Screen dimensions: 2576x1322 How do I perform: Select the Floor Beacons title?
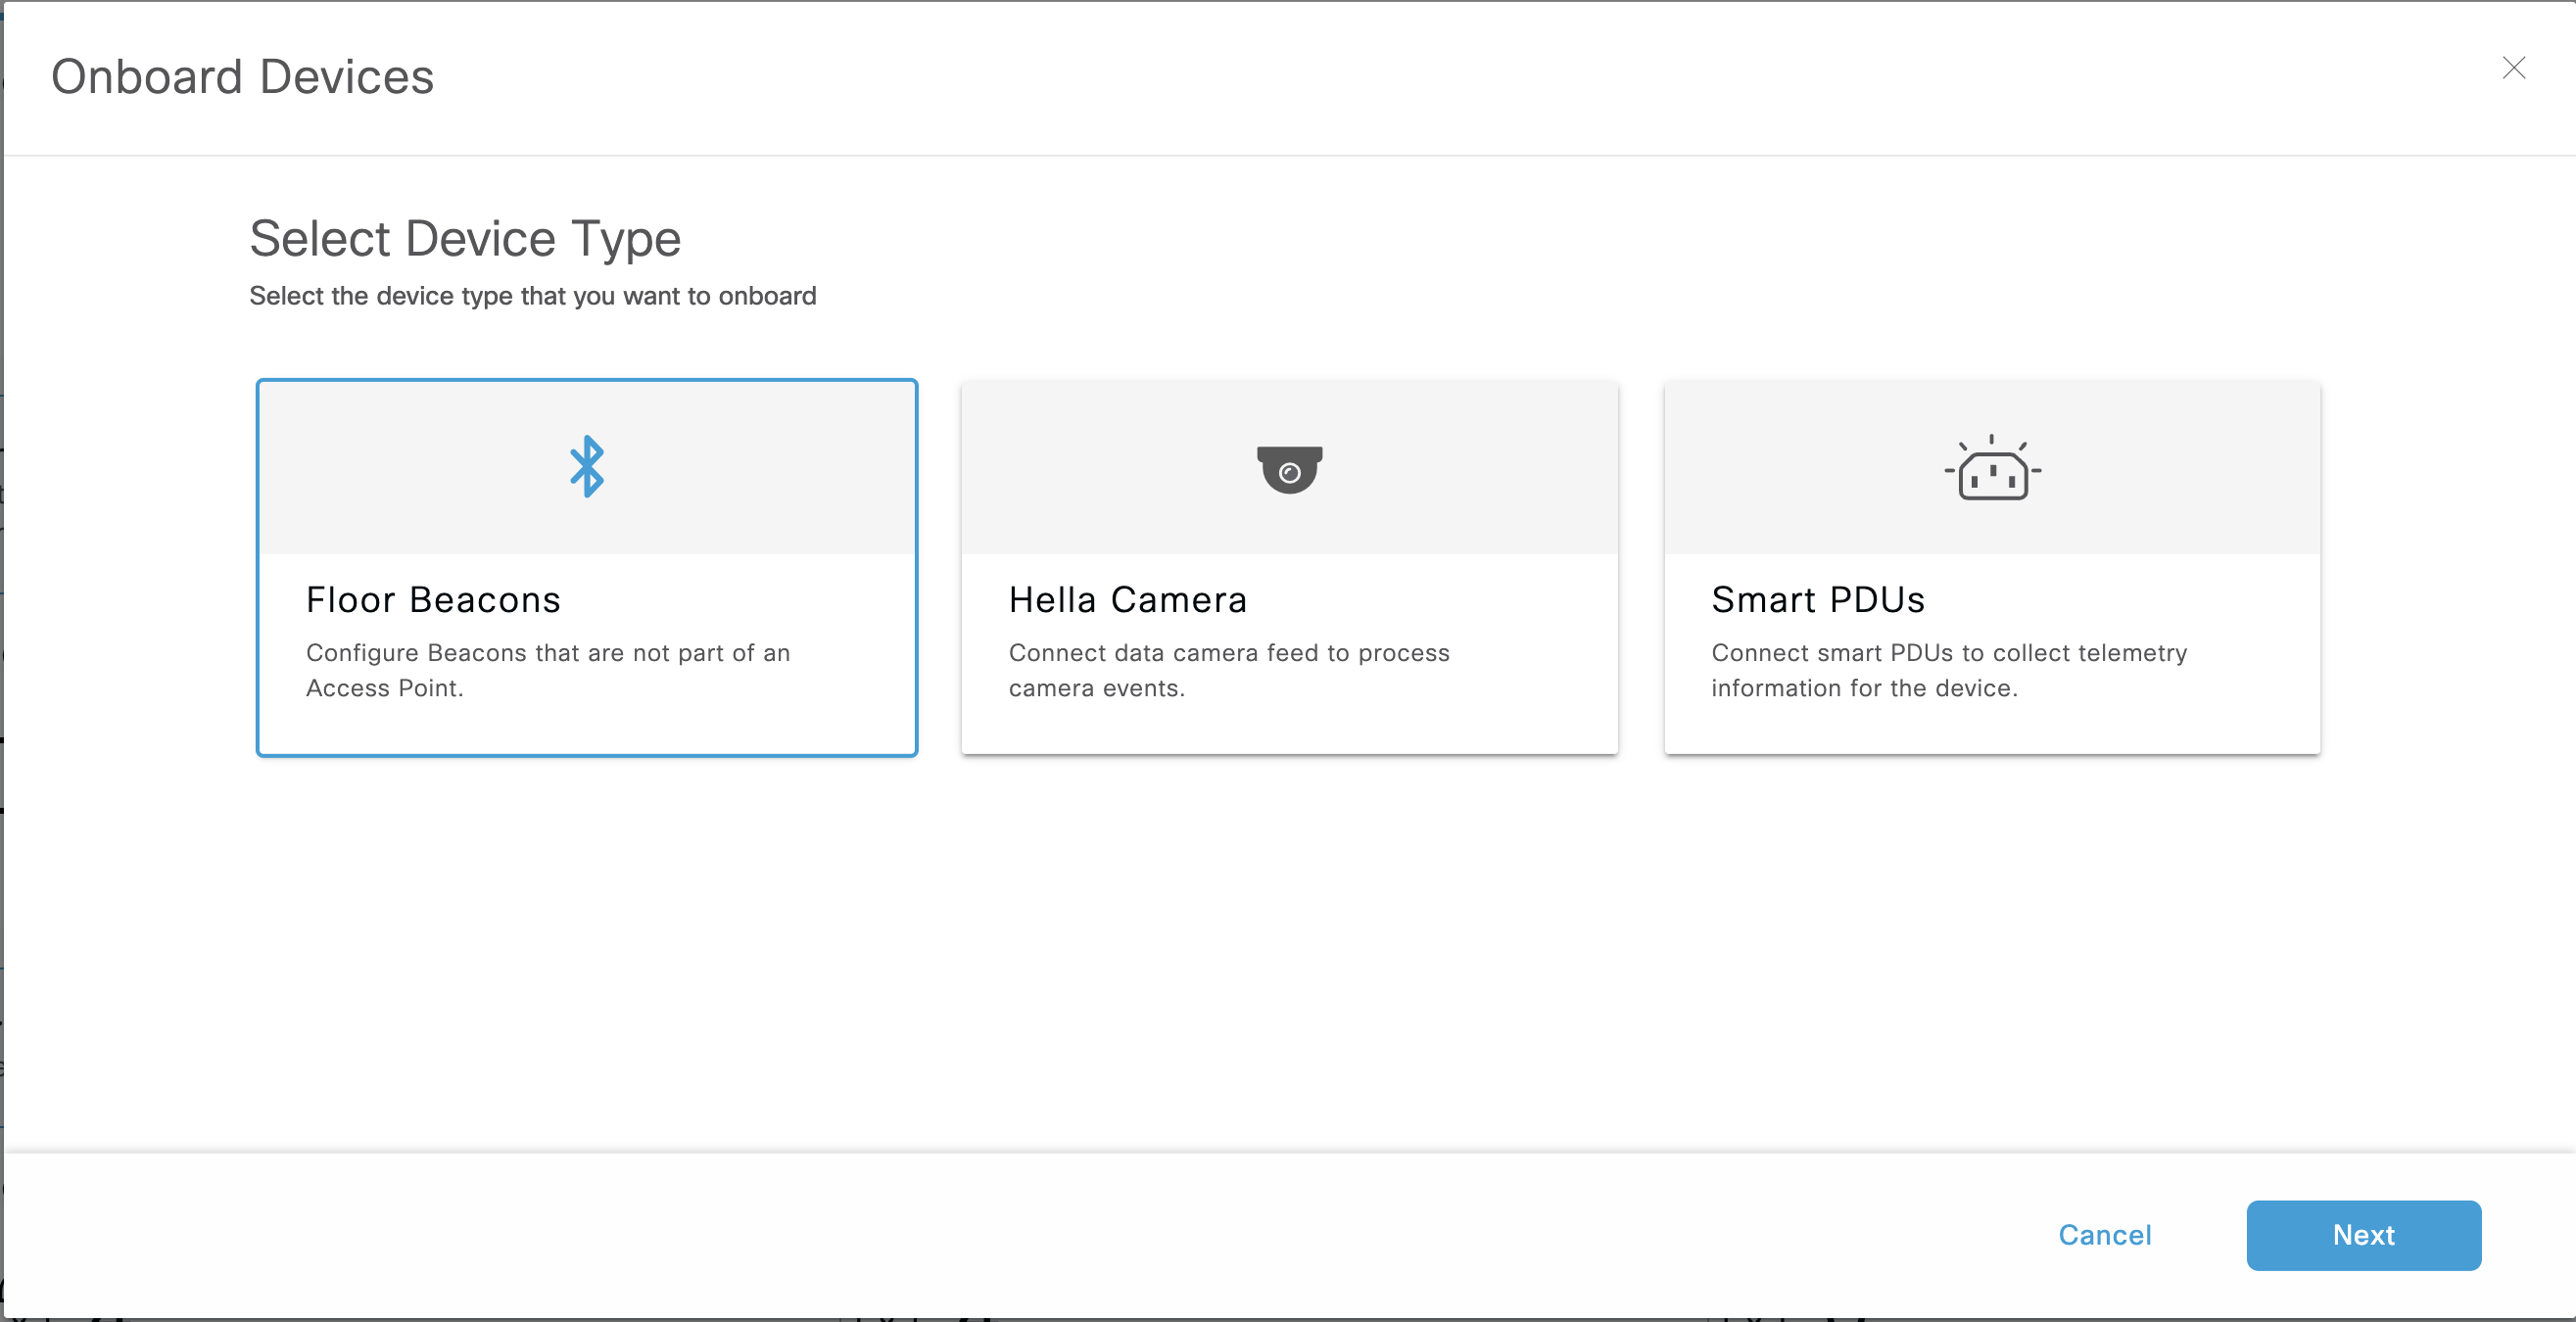point(433,600)
